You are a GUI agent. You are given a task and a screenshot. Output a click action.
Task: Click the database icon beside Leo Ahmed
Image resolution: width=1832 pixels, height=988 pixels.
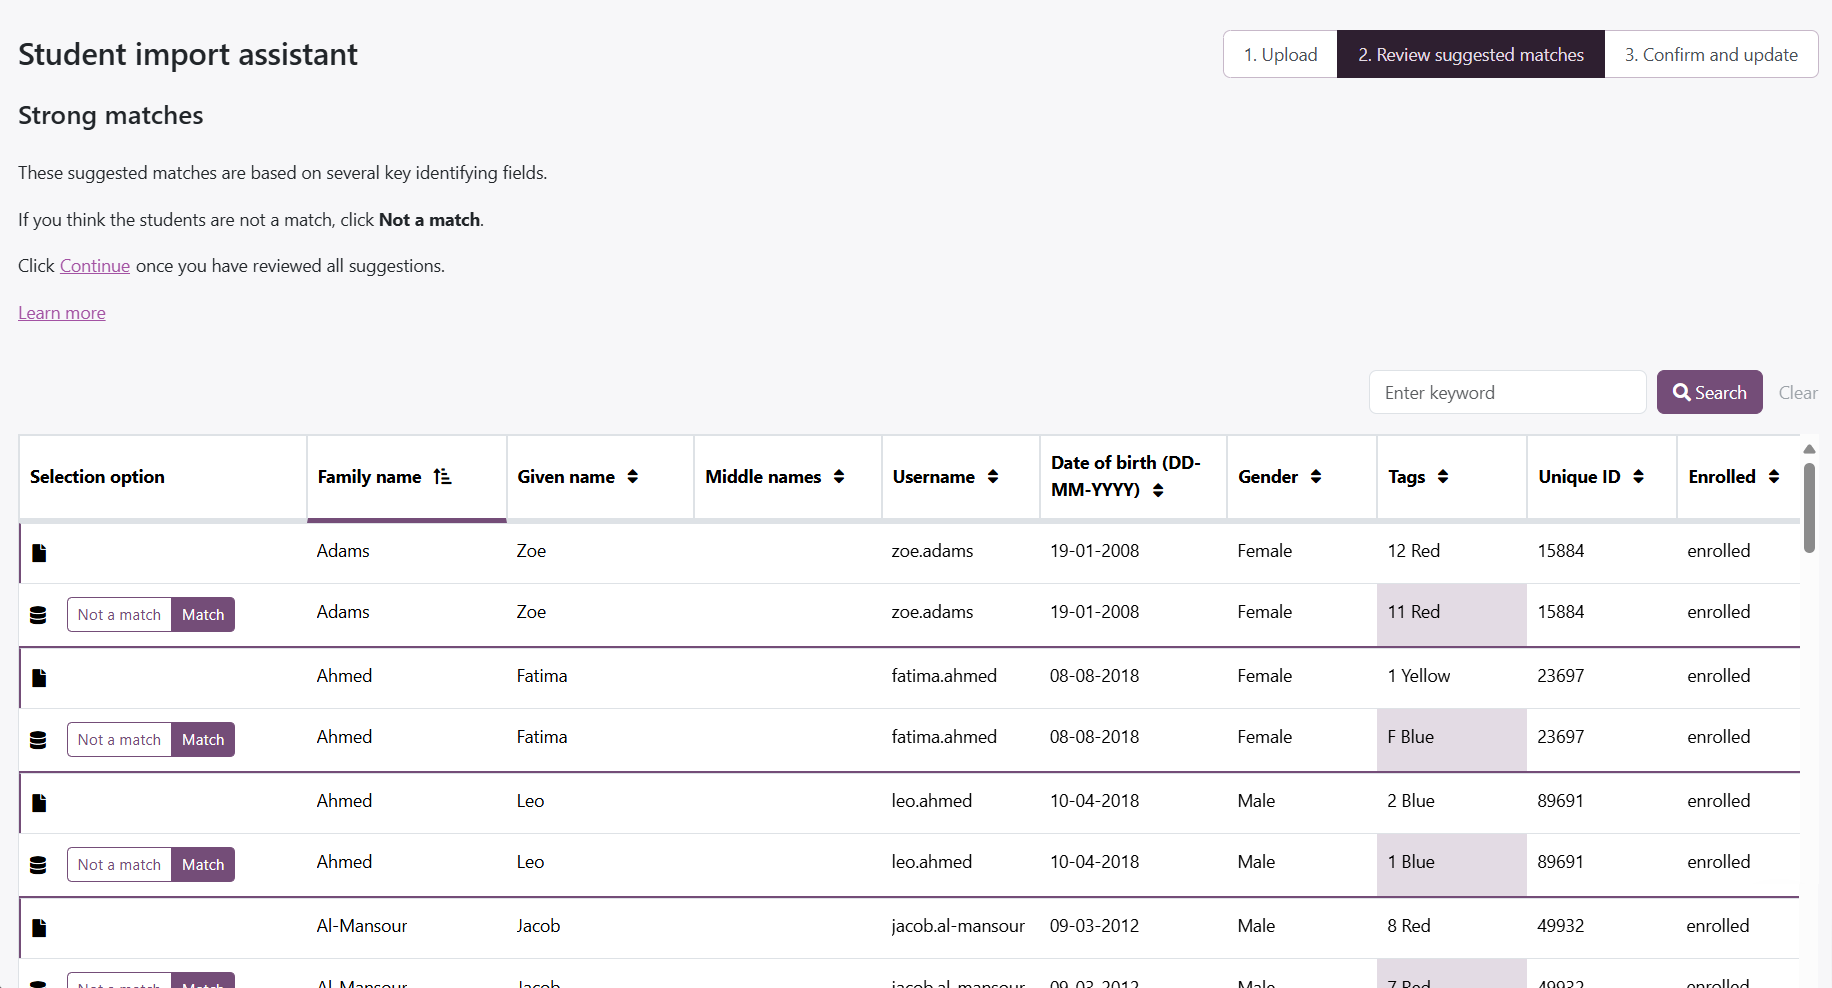pyautogui.click(x=38, y=865)
